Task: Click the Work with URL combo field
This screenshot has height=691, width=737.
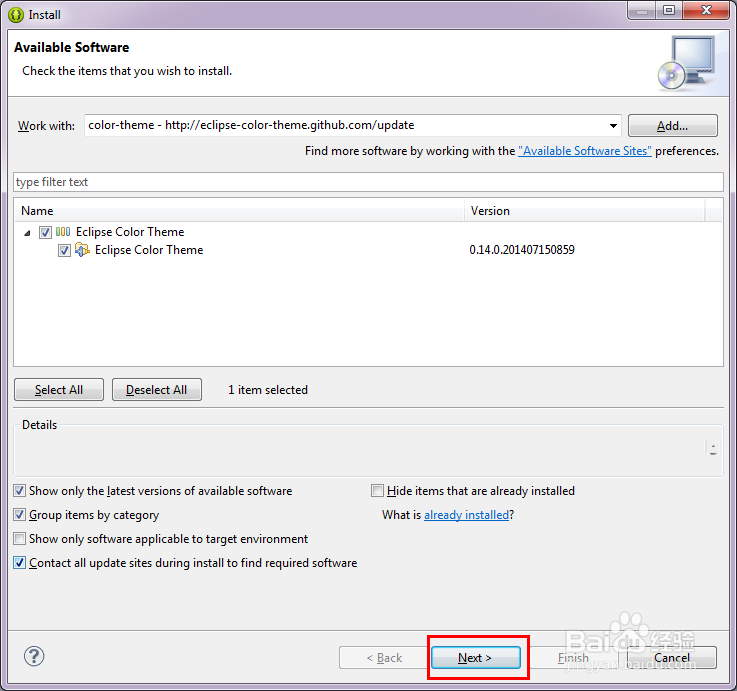Action: [x=353, y=126]
